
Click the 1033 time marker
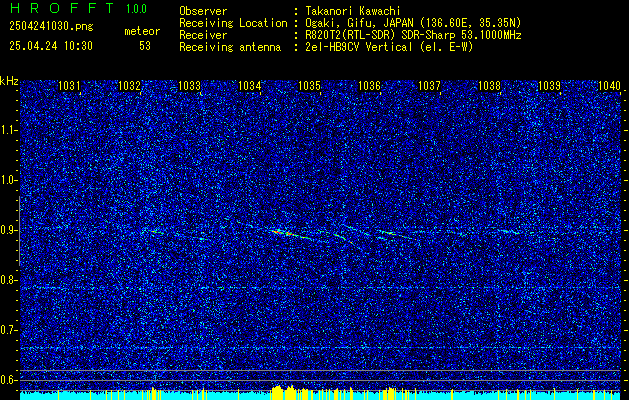189,85
